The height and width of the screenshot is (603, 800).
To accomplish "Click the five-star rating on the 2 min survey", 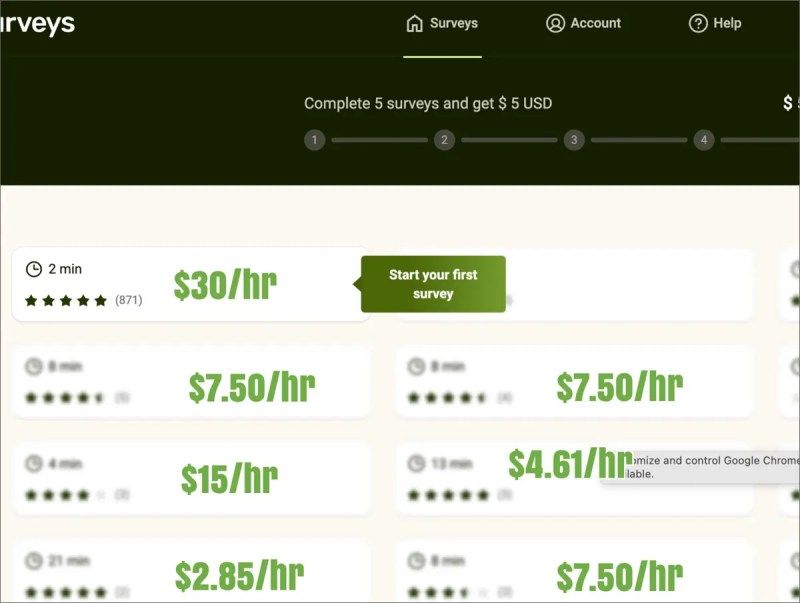I will coord(66,300).
